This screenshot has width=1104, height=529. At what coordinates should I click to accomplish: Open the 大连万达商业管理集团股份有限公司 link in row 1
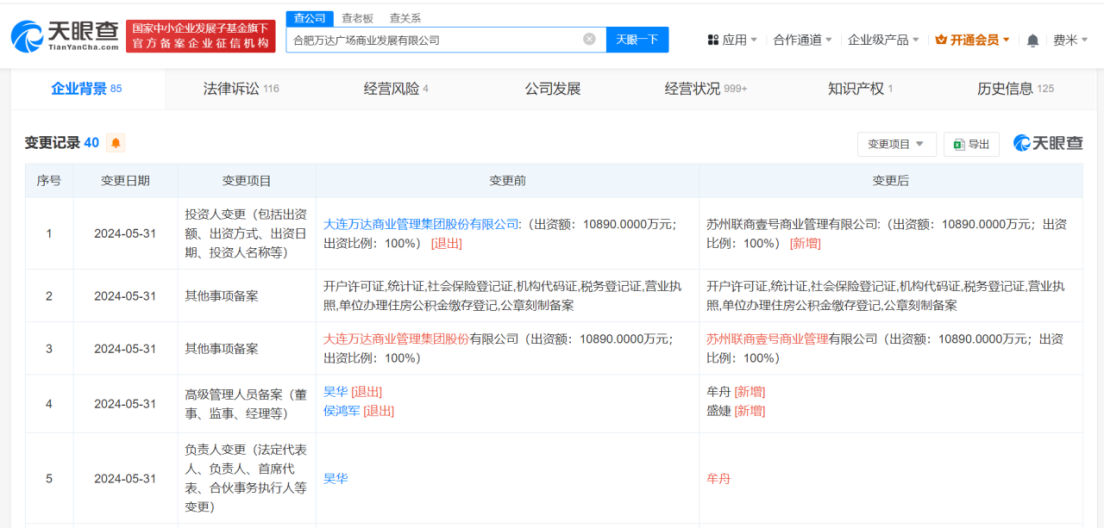coord(421,225)
